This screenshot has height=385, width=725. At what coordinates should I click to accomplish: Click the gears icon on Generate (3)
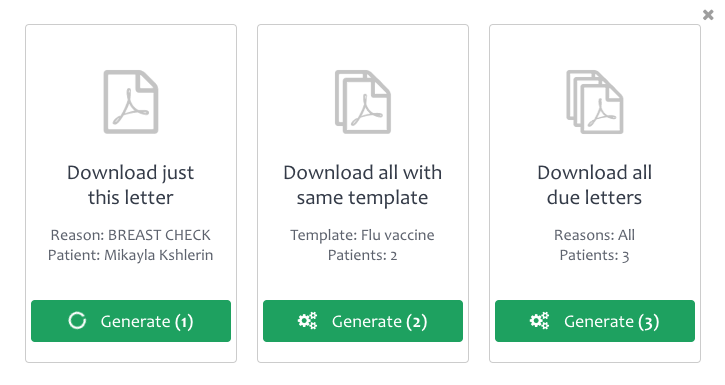540,321
